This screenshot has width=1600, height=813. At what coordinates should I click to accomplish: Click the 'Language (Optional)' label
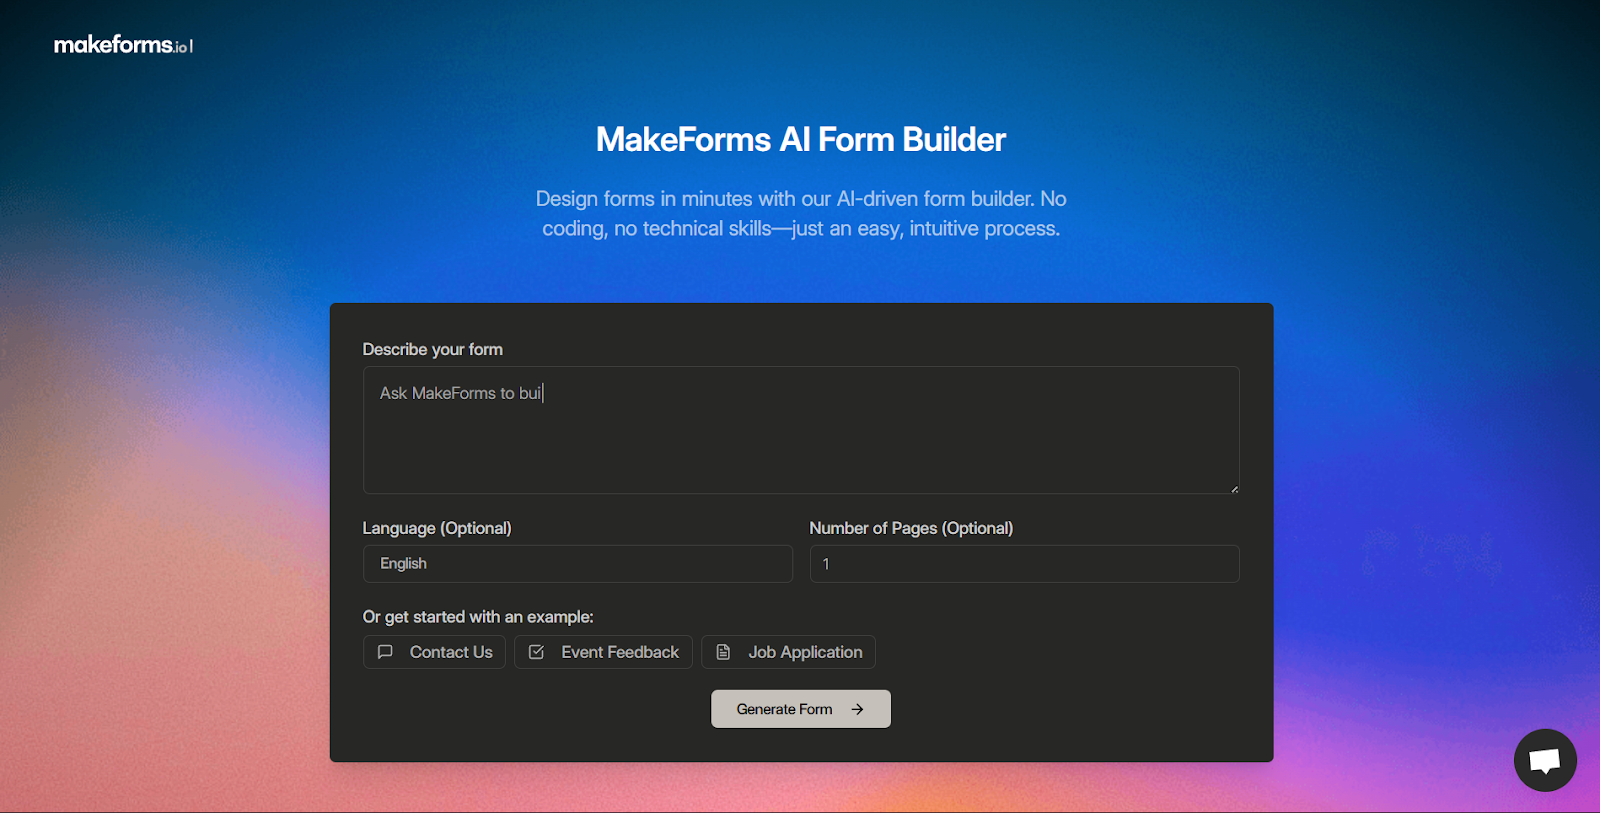coord(437,528)
